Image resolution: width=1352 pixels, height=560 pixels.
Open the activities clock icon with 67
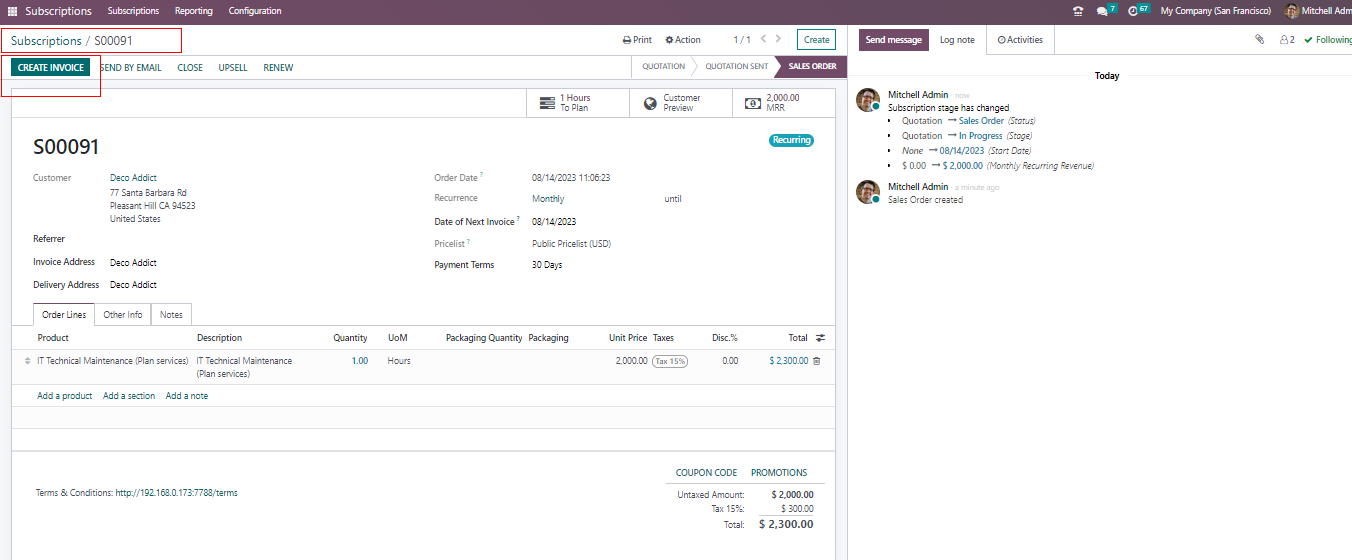(1134, 11)
